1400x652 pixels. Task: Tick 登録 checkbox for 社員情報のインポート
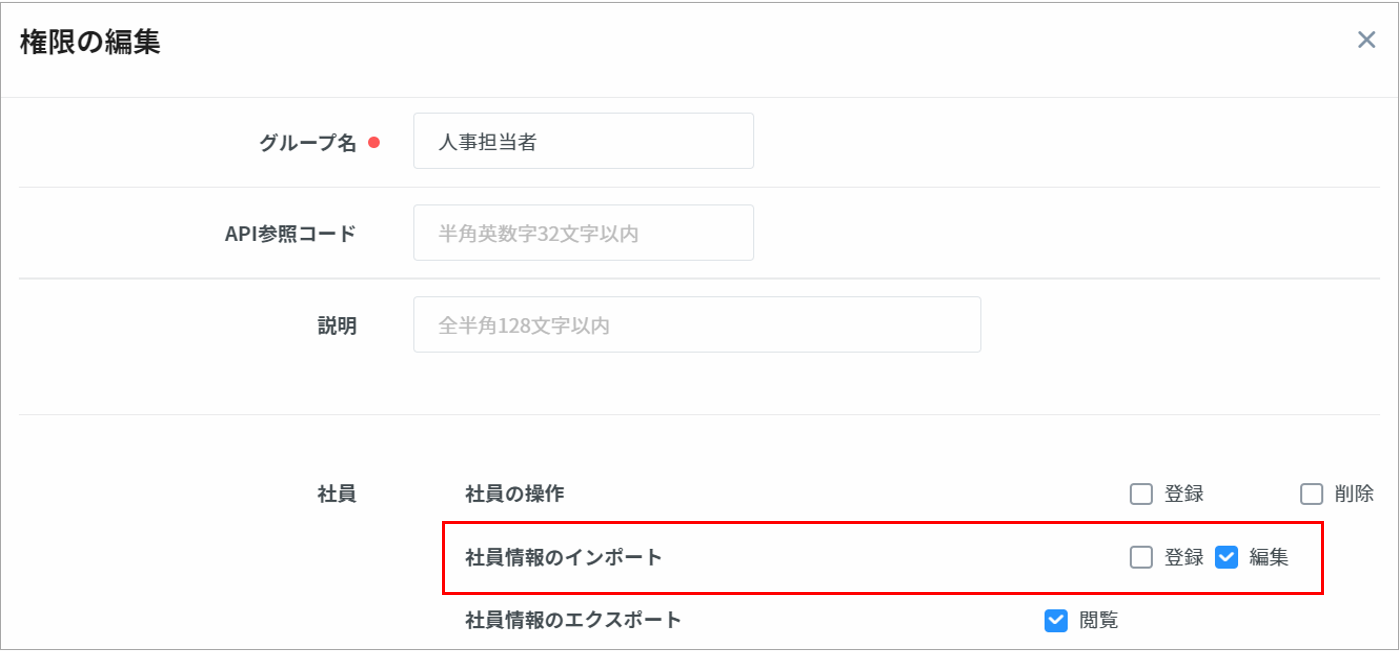tap(1141, 558)
